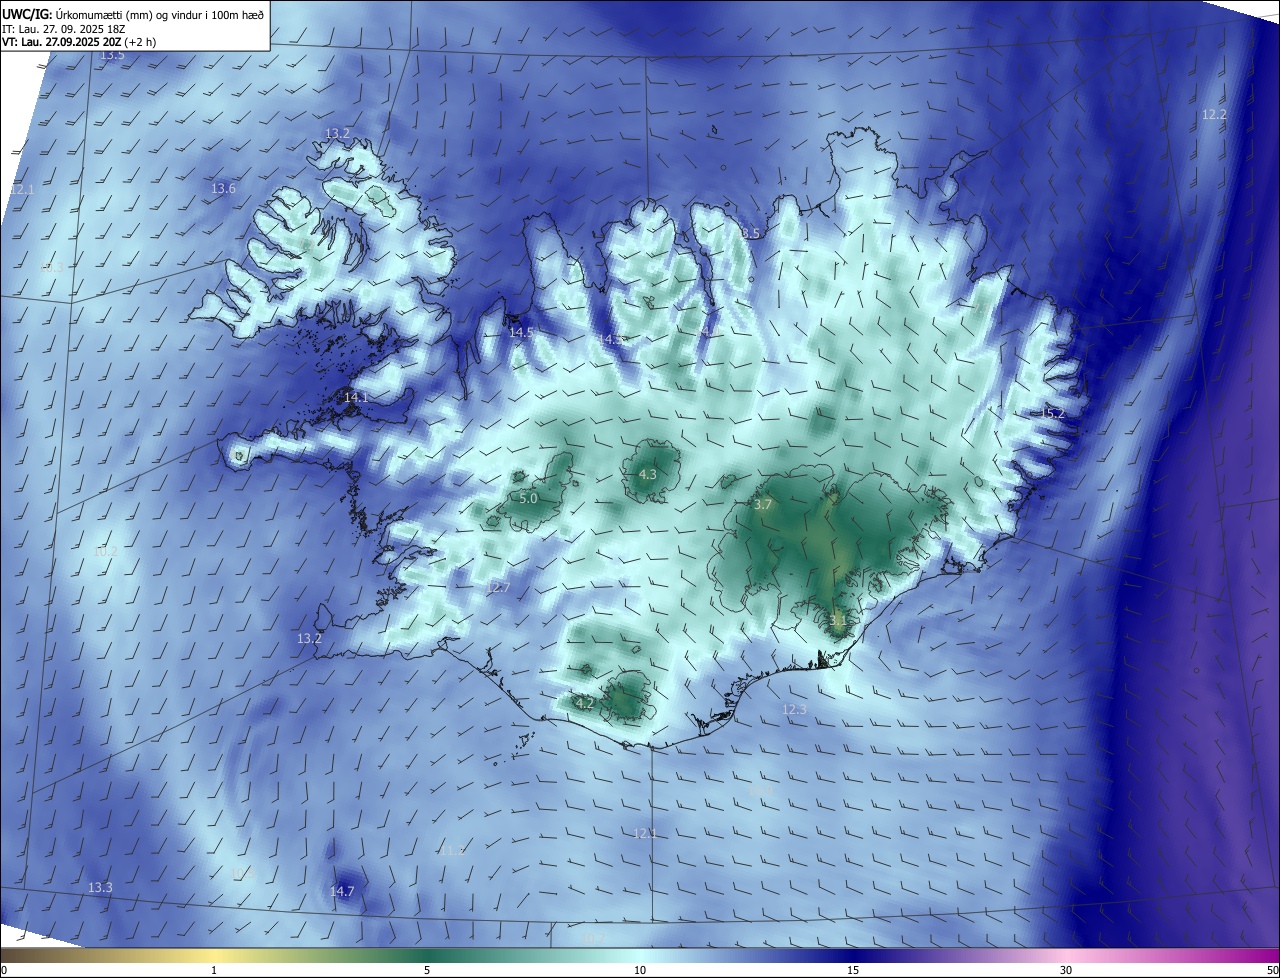This screenshot has height=978, width=1280.
Task: Click the map value label '12.2'
Action: (x=1214, y=114)
